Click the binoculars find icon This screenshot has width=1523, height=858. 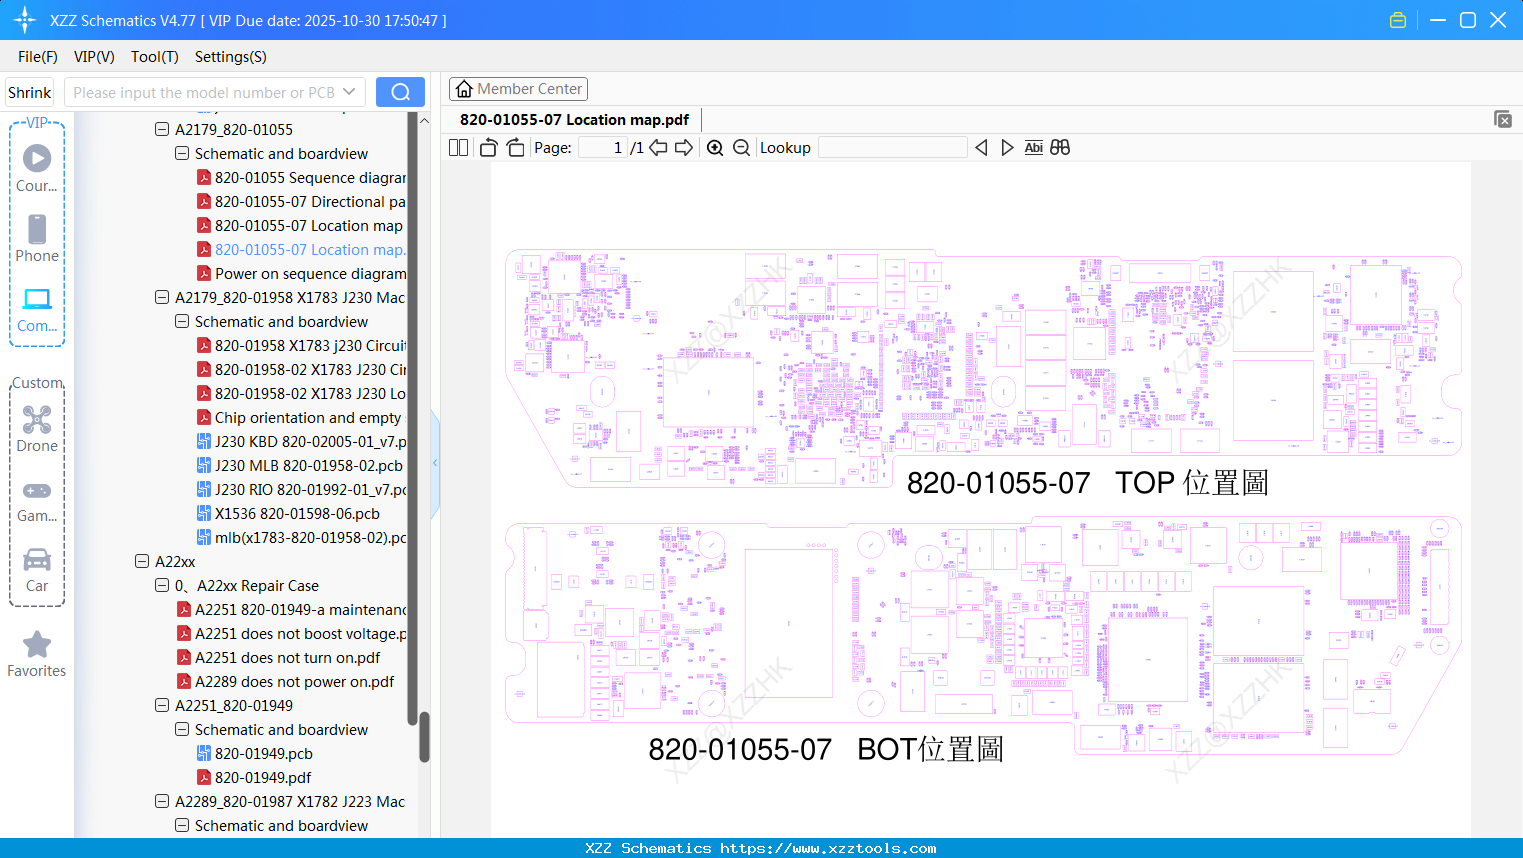tap(1060, 148)
